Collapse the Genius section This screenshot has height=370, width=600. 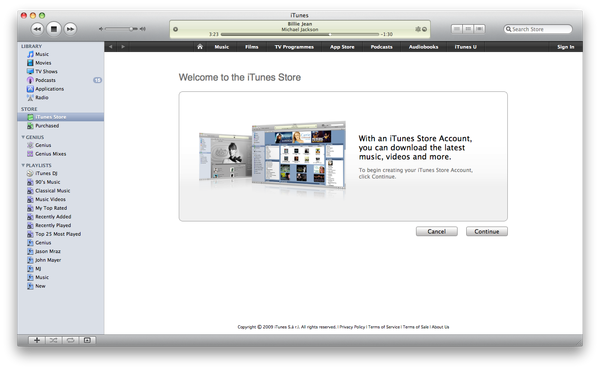tap(23, 137)
